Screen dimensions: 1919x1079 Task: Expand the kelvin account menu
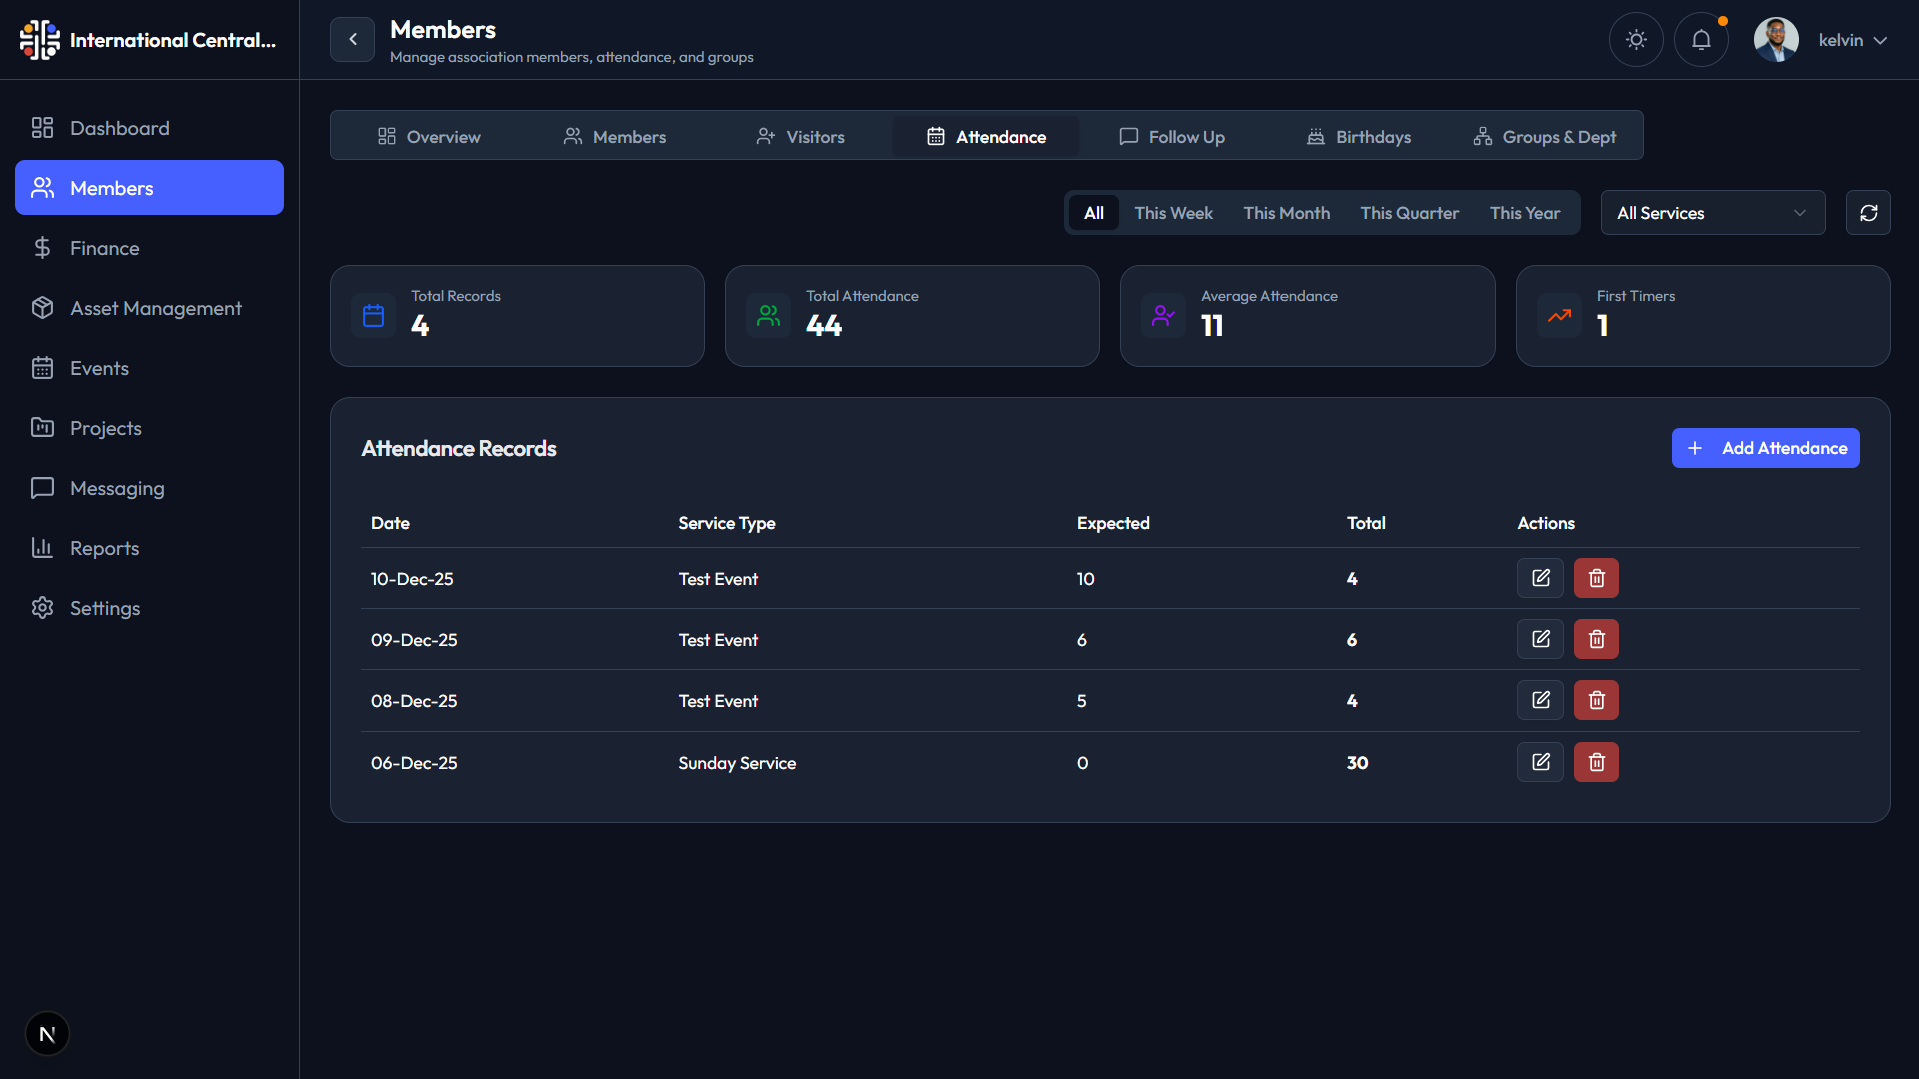[1851, 40]
